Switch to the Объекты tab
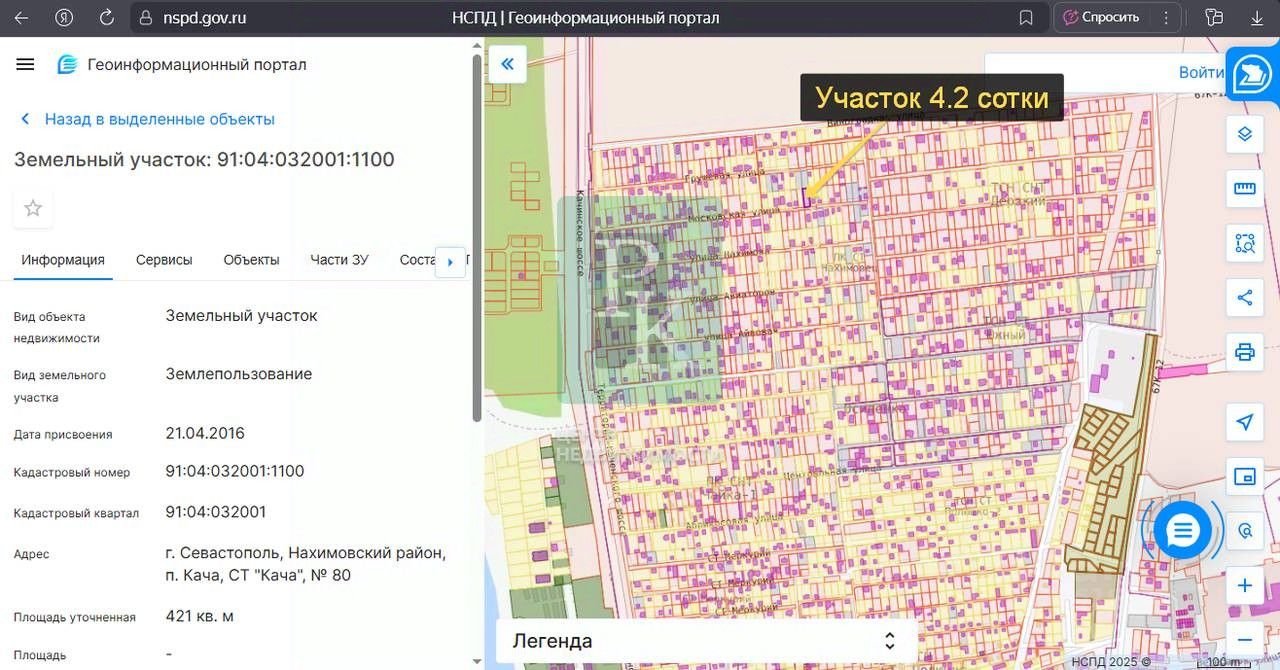Screen dimensions: 1280x670 coord(251,260)
